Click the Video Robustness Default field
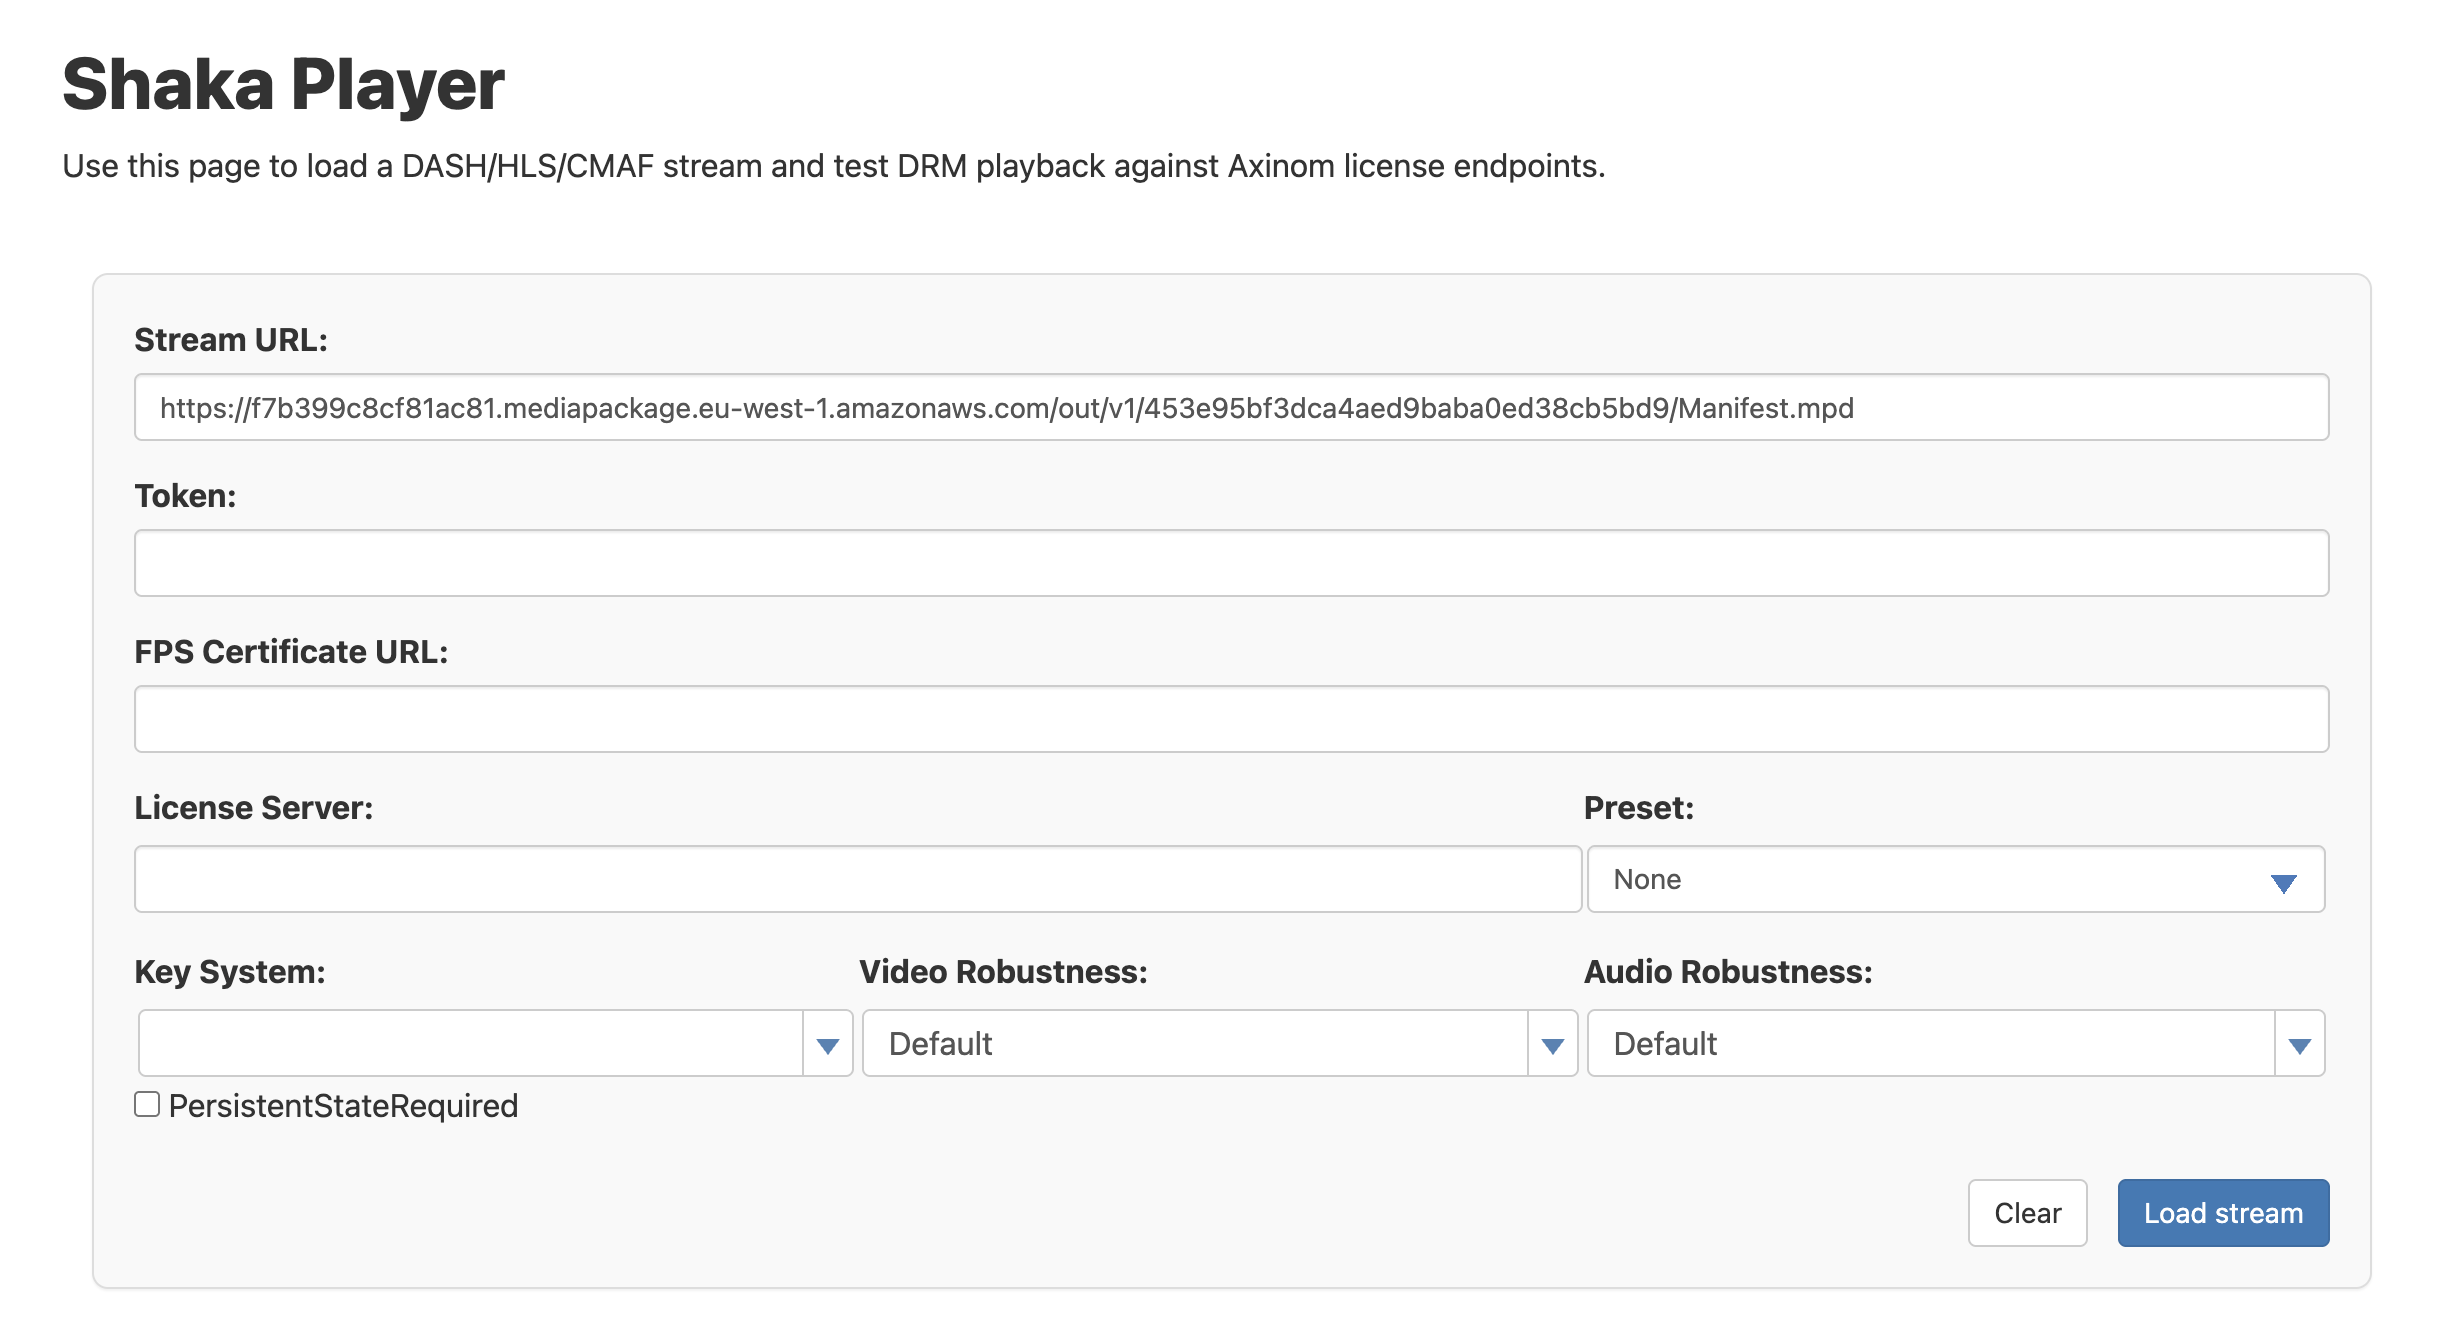2456x1326 pixels. pyautogui.click(x=1195, y=1043)
